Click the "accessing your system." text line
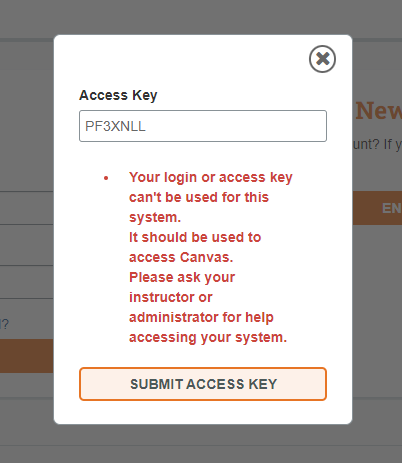This screenshot has height=463, width=402. (208, 337)
